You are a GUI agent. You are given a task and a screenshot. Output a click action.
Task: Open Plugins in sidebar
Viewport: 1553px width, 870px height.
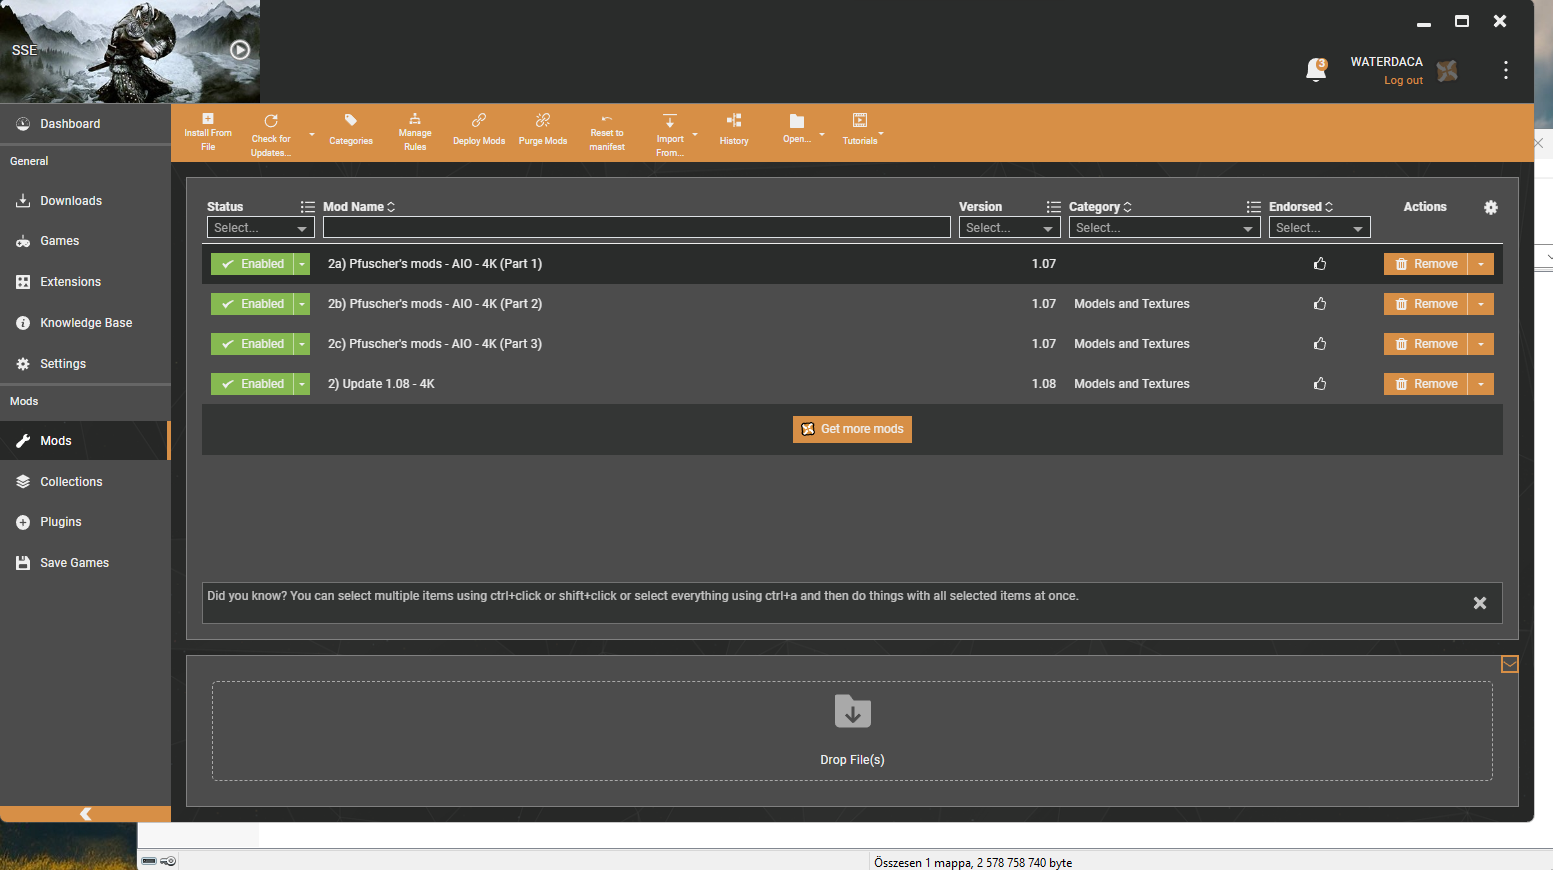[85, 522]
